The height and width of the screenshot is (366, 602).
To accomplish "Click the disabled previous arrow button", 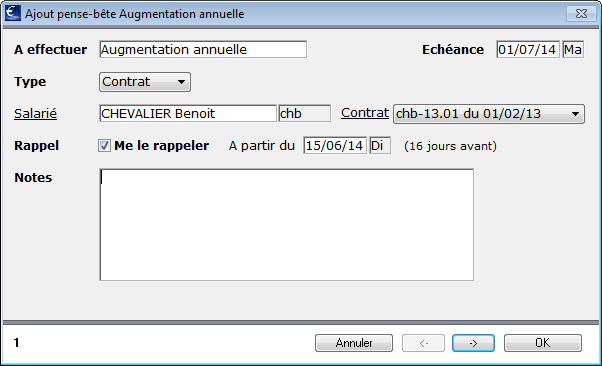I will pos(423,343).
